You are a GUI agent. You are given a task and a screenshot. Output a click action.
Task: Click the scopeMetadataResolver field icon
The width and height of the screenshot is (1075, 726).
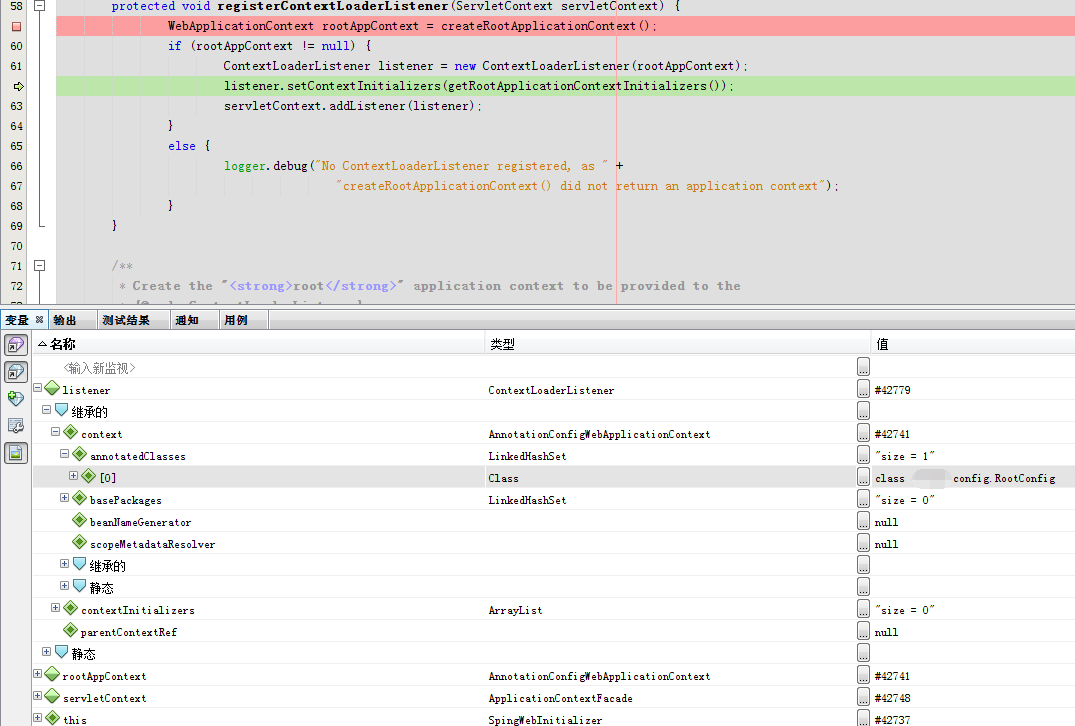(80, 542)
